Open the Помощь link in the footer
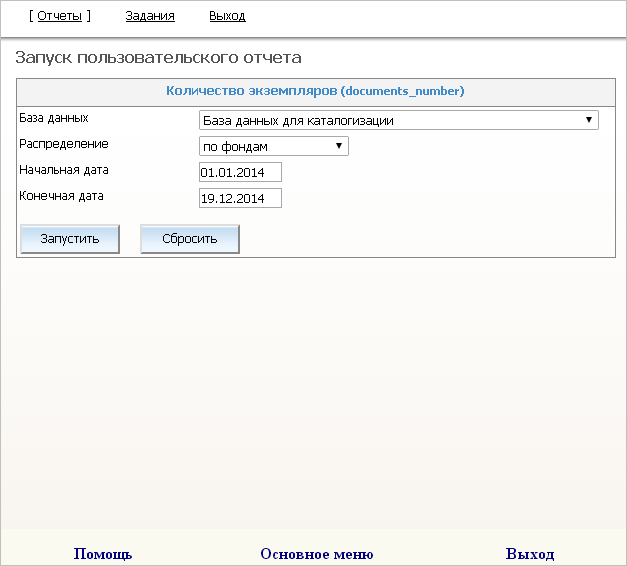This screenshot has width=627, height=566. (x=103, y=554)
